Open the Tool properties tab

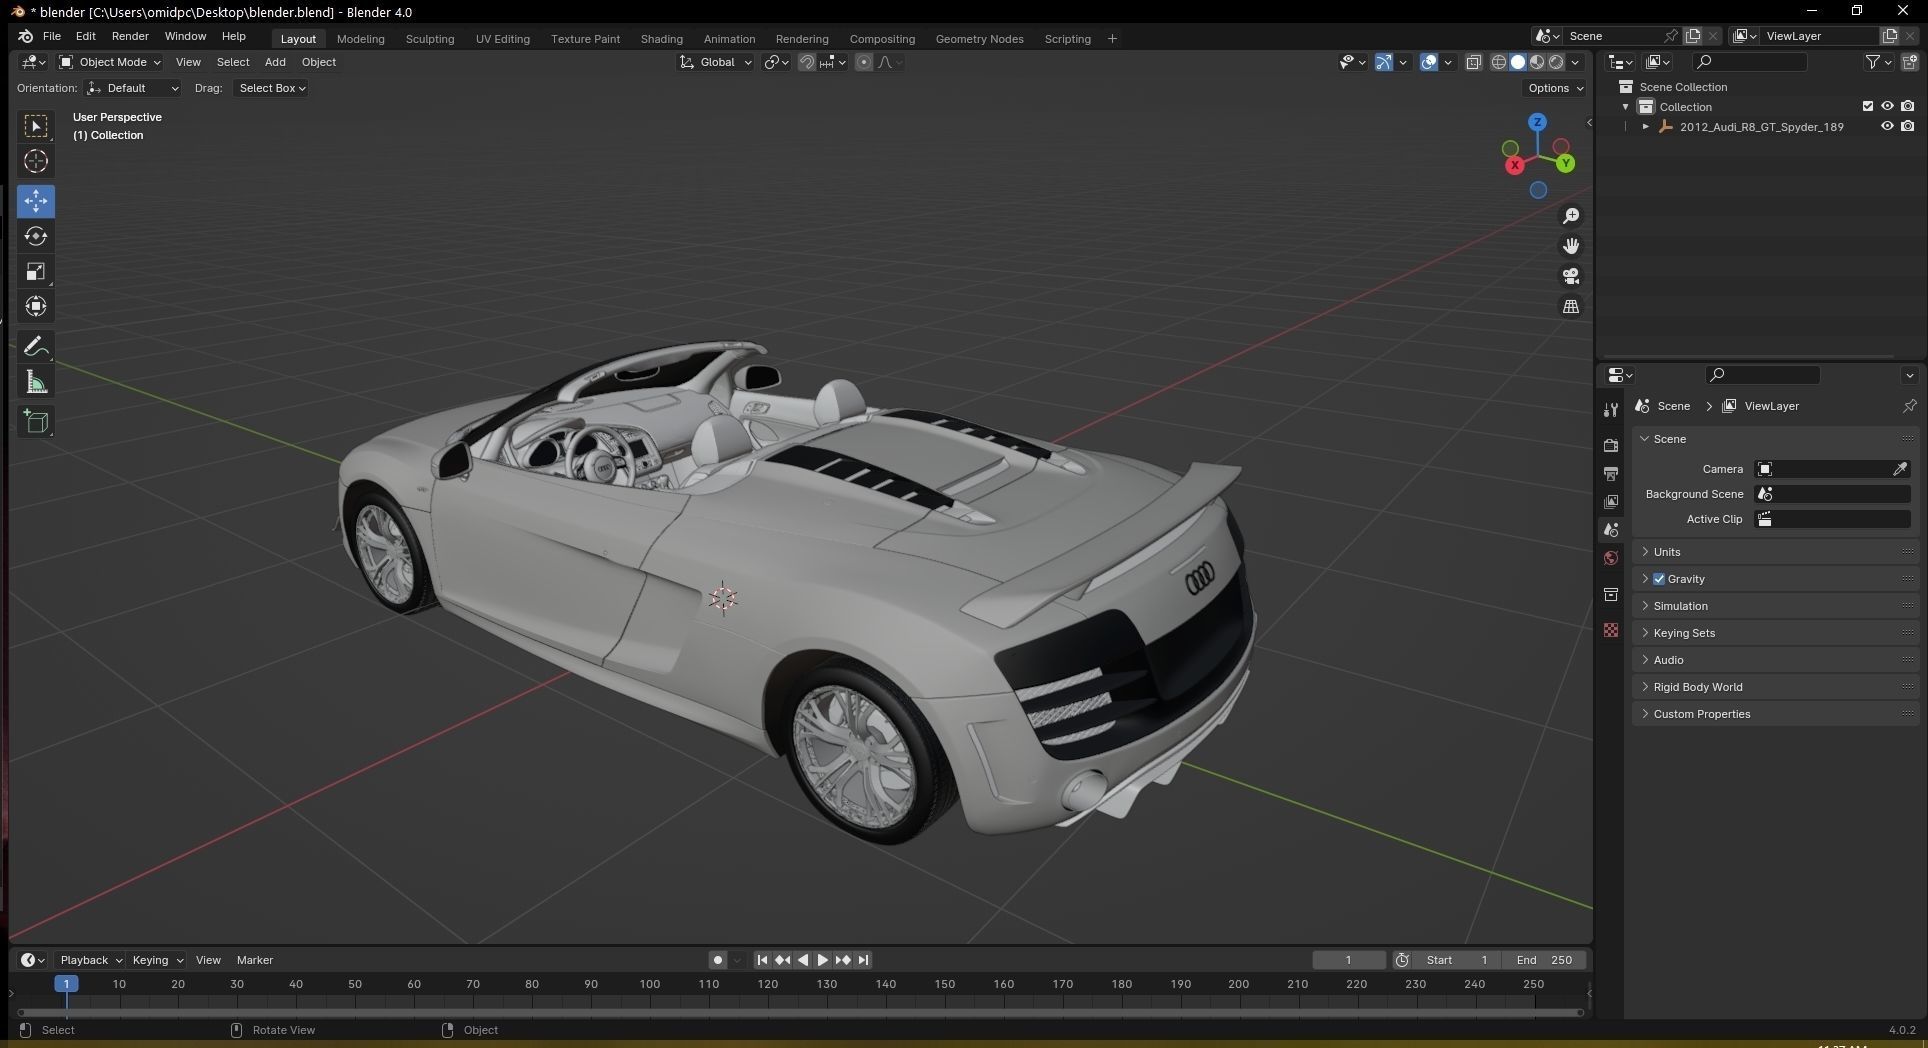[x=1610, y=410]
